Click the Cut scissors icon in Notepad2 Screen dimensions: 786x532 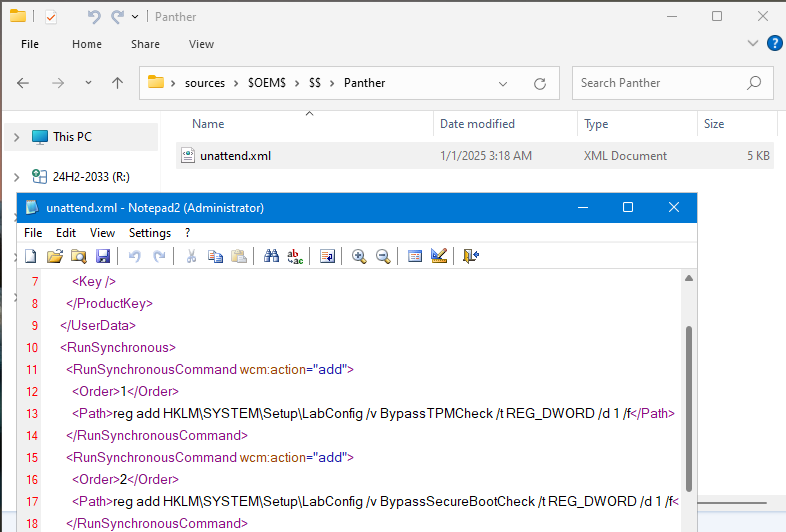click(x=191, y=256)
